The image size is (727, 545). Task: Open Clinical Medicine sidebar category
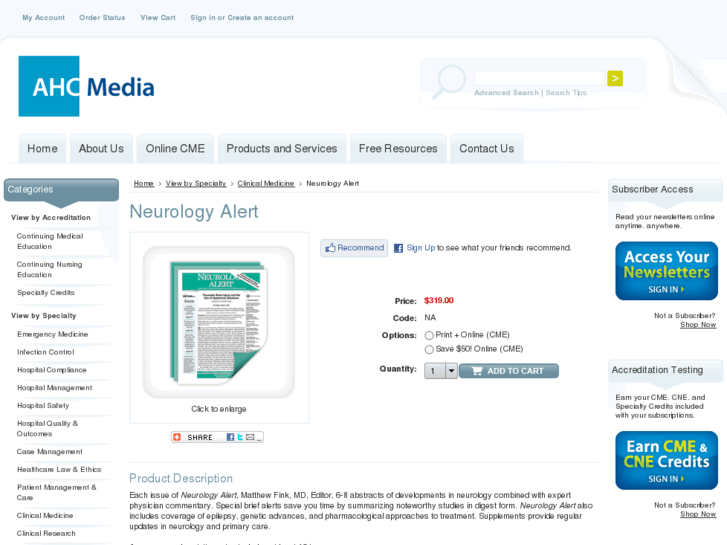coord(45,516)
